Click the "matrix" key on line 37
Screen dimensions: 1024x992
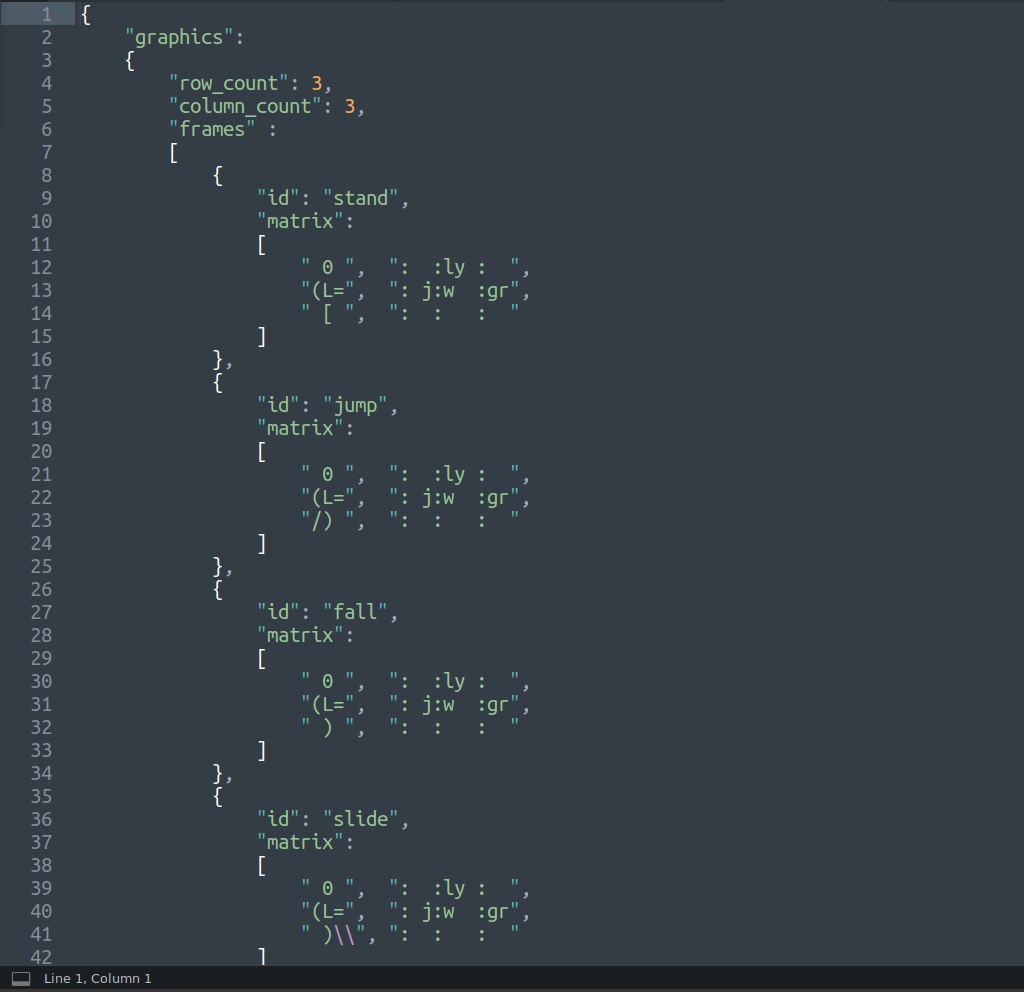tap(300, 842)
